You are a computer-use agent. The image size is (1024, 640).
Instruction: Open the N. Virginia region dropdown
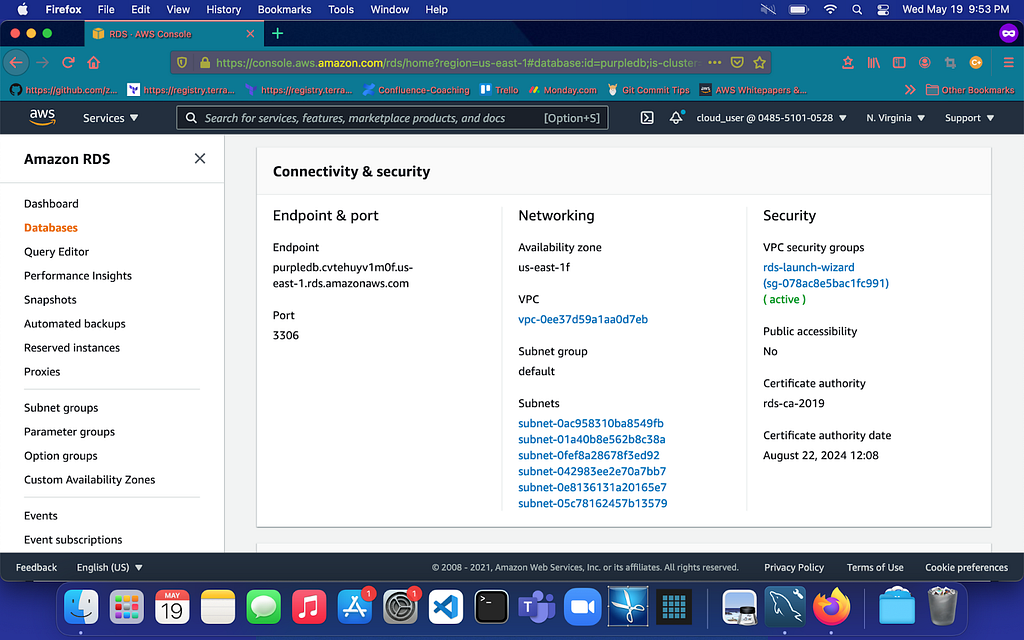click(x=895, y=118)
